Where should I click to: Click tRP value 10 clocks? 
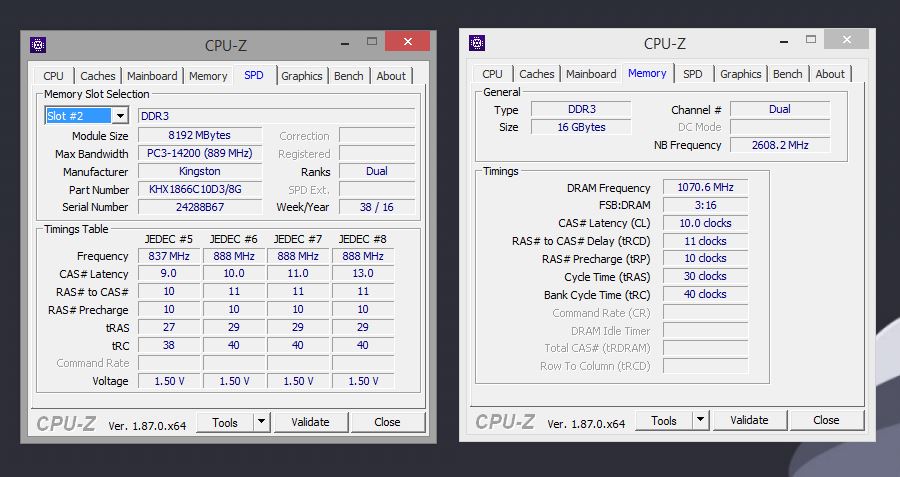705,258
